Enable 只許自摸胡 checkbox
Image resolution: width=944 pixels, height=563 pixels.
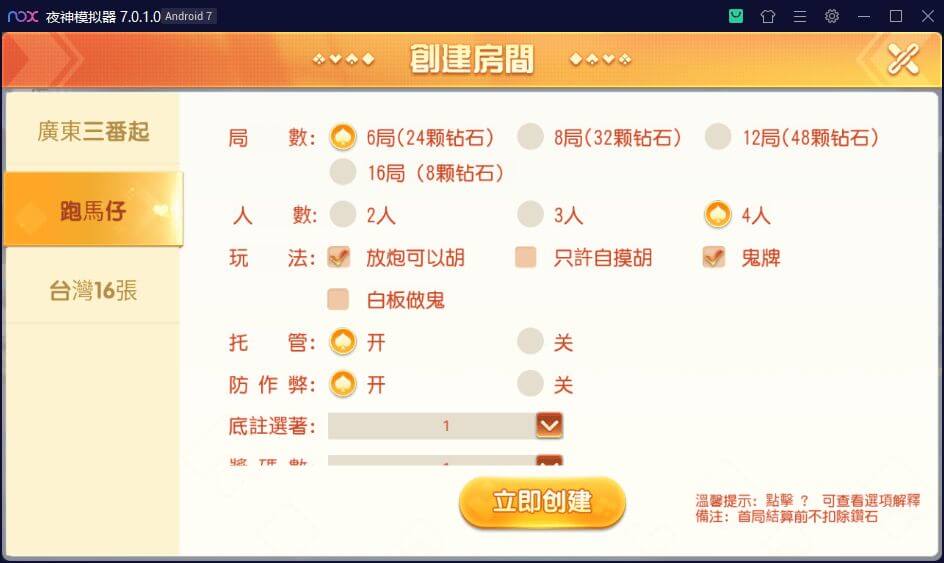tap(526, 257)
